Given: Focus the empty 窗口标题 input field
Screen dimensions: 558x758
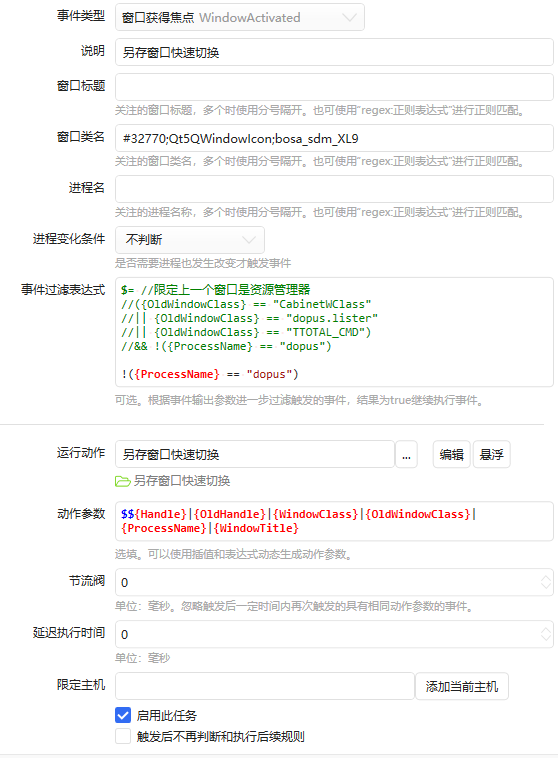Looking at the screenshot, I should coord(334,87).
